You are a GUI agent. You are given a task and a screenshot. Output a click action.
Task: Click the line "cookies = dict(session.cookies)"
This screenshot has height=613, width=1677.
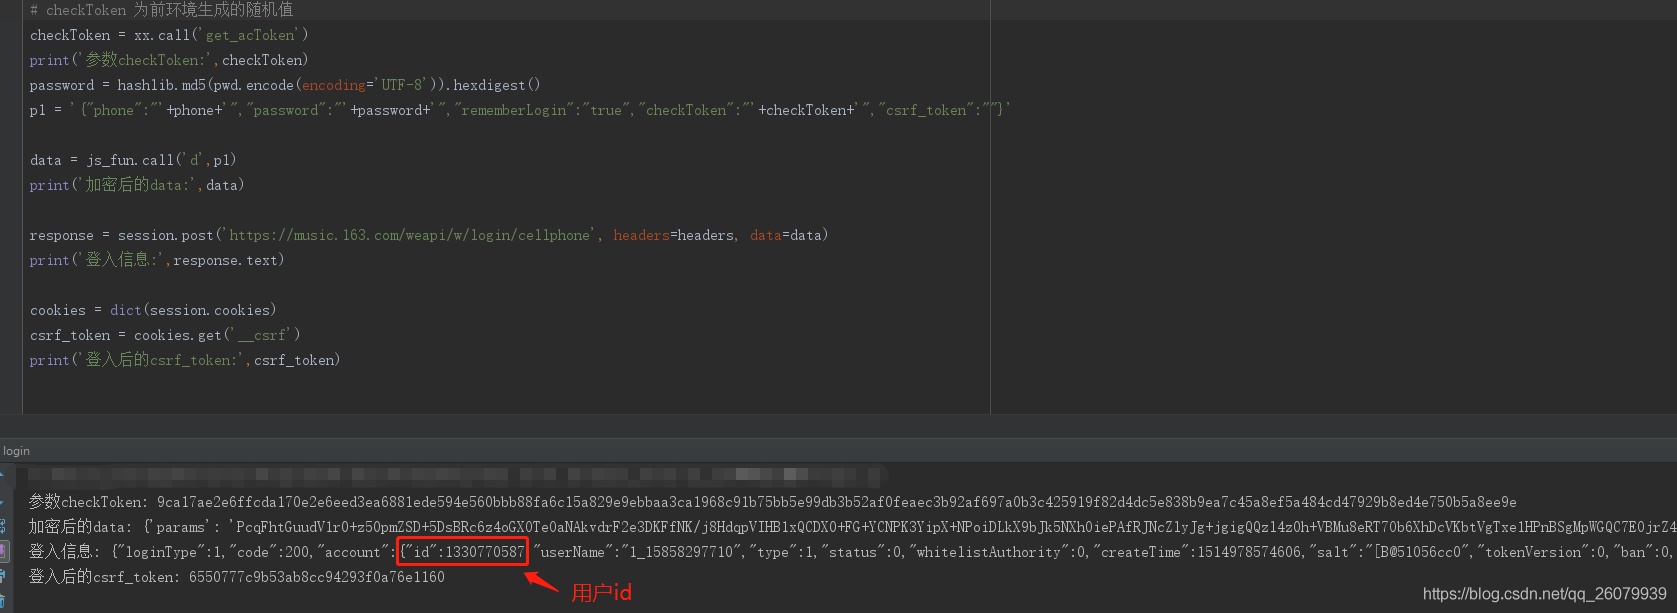pyautogui.click(x=153, y=310)
